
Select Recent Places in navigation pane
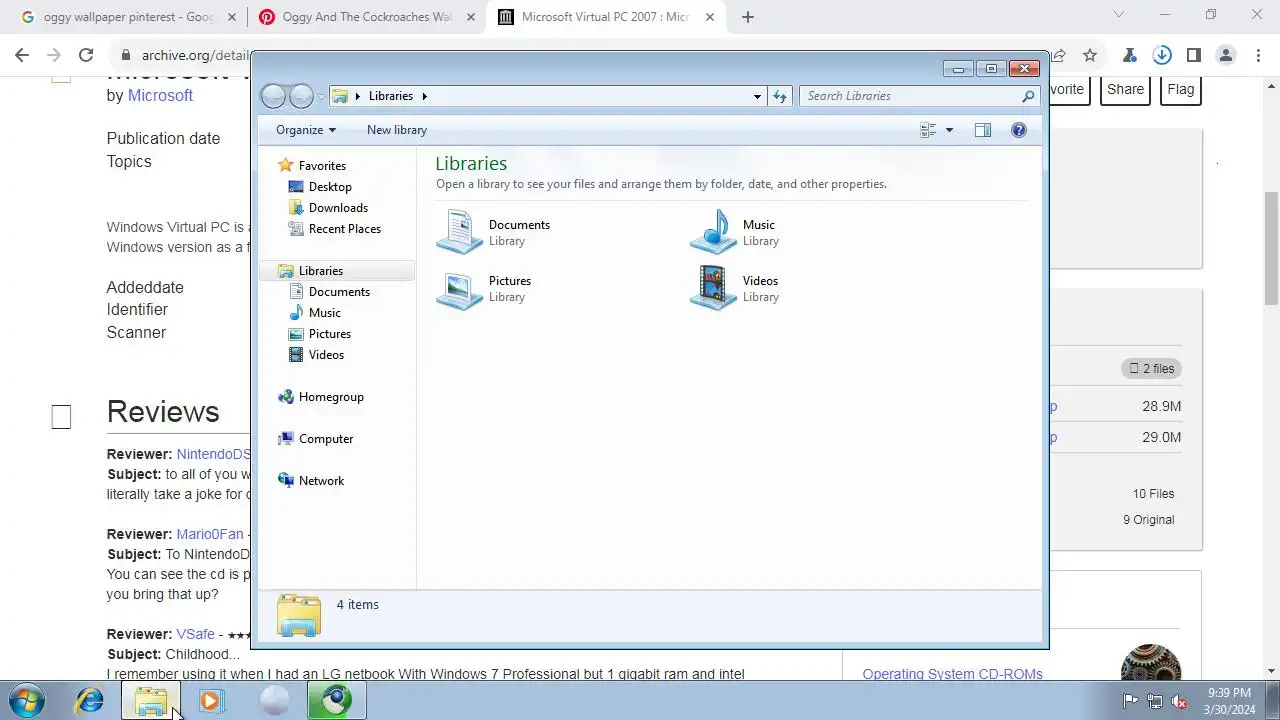(344, 229)
